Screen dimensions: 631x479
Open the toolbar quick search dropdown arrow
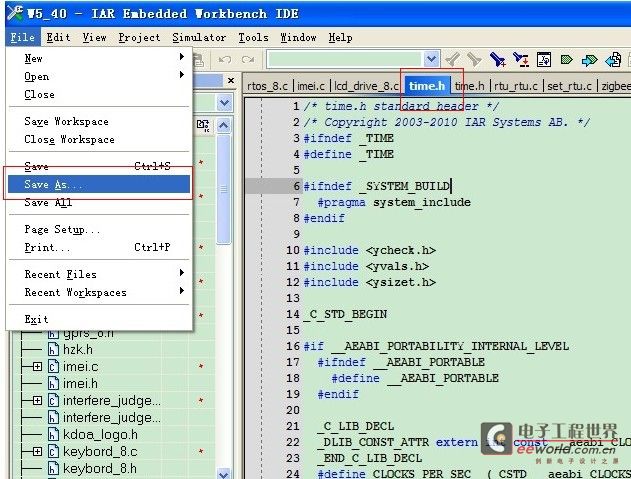click(x=431, y=60)
